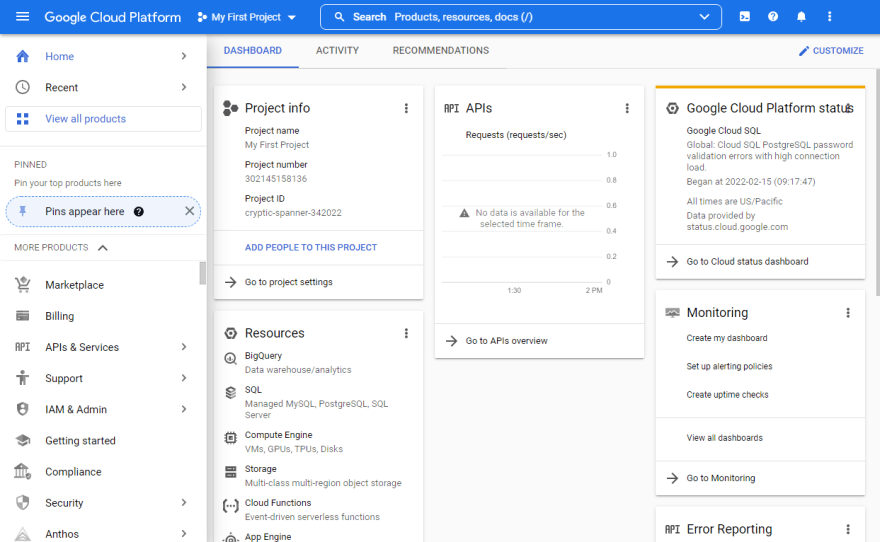Click the View all products grid icon
This screenshot has height=542, width=880.
(x=22, y=118)
